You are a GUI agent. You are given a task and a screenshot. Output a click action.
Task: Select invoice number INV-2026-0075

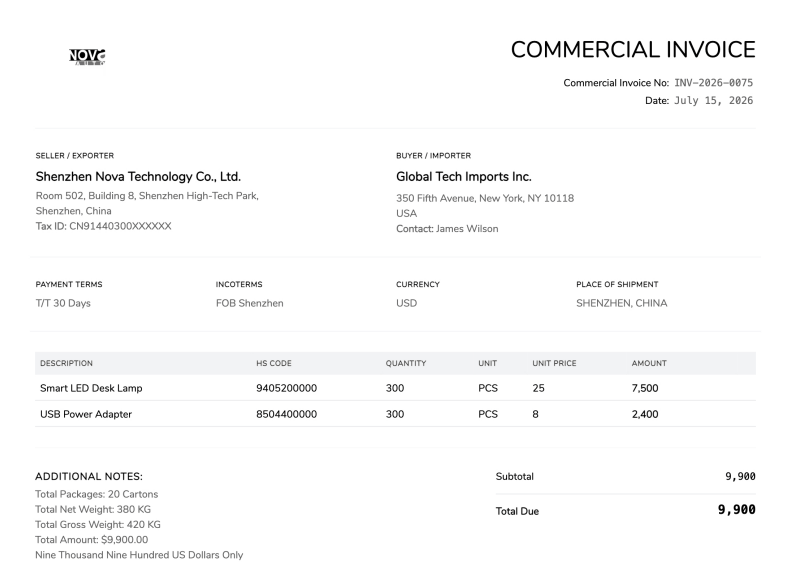(x=713, y=83)
